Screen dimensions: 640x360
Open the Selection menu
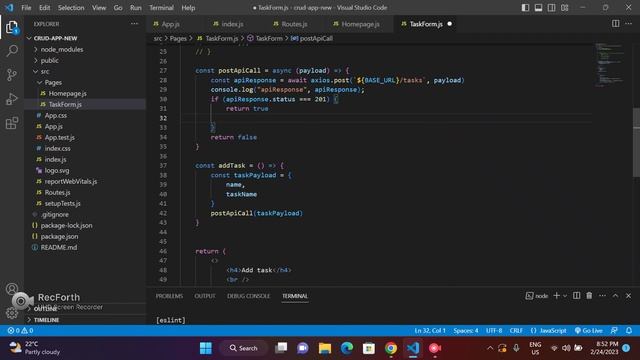tap(71, 8)
